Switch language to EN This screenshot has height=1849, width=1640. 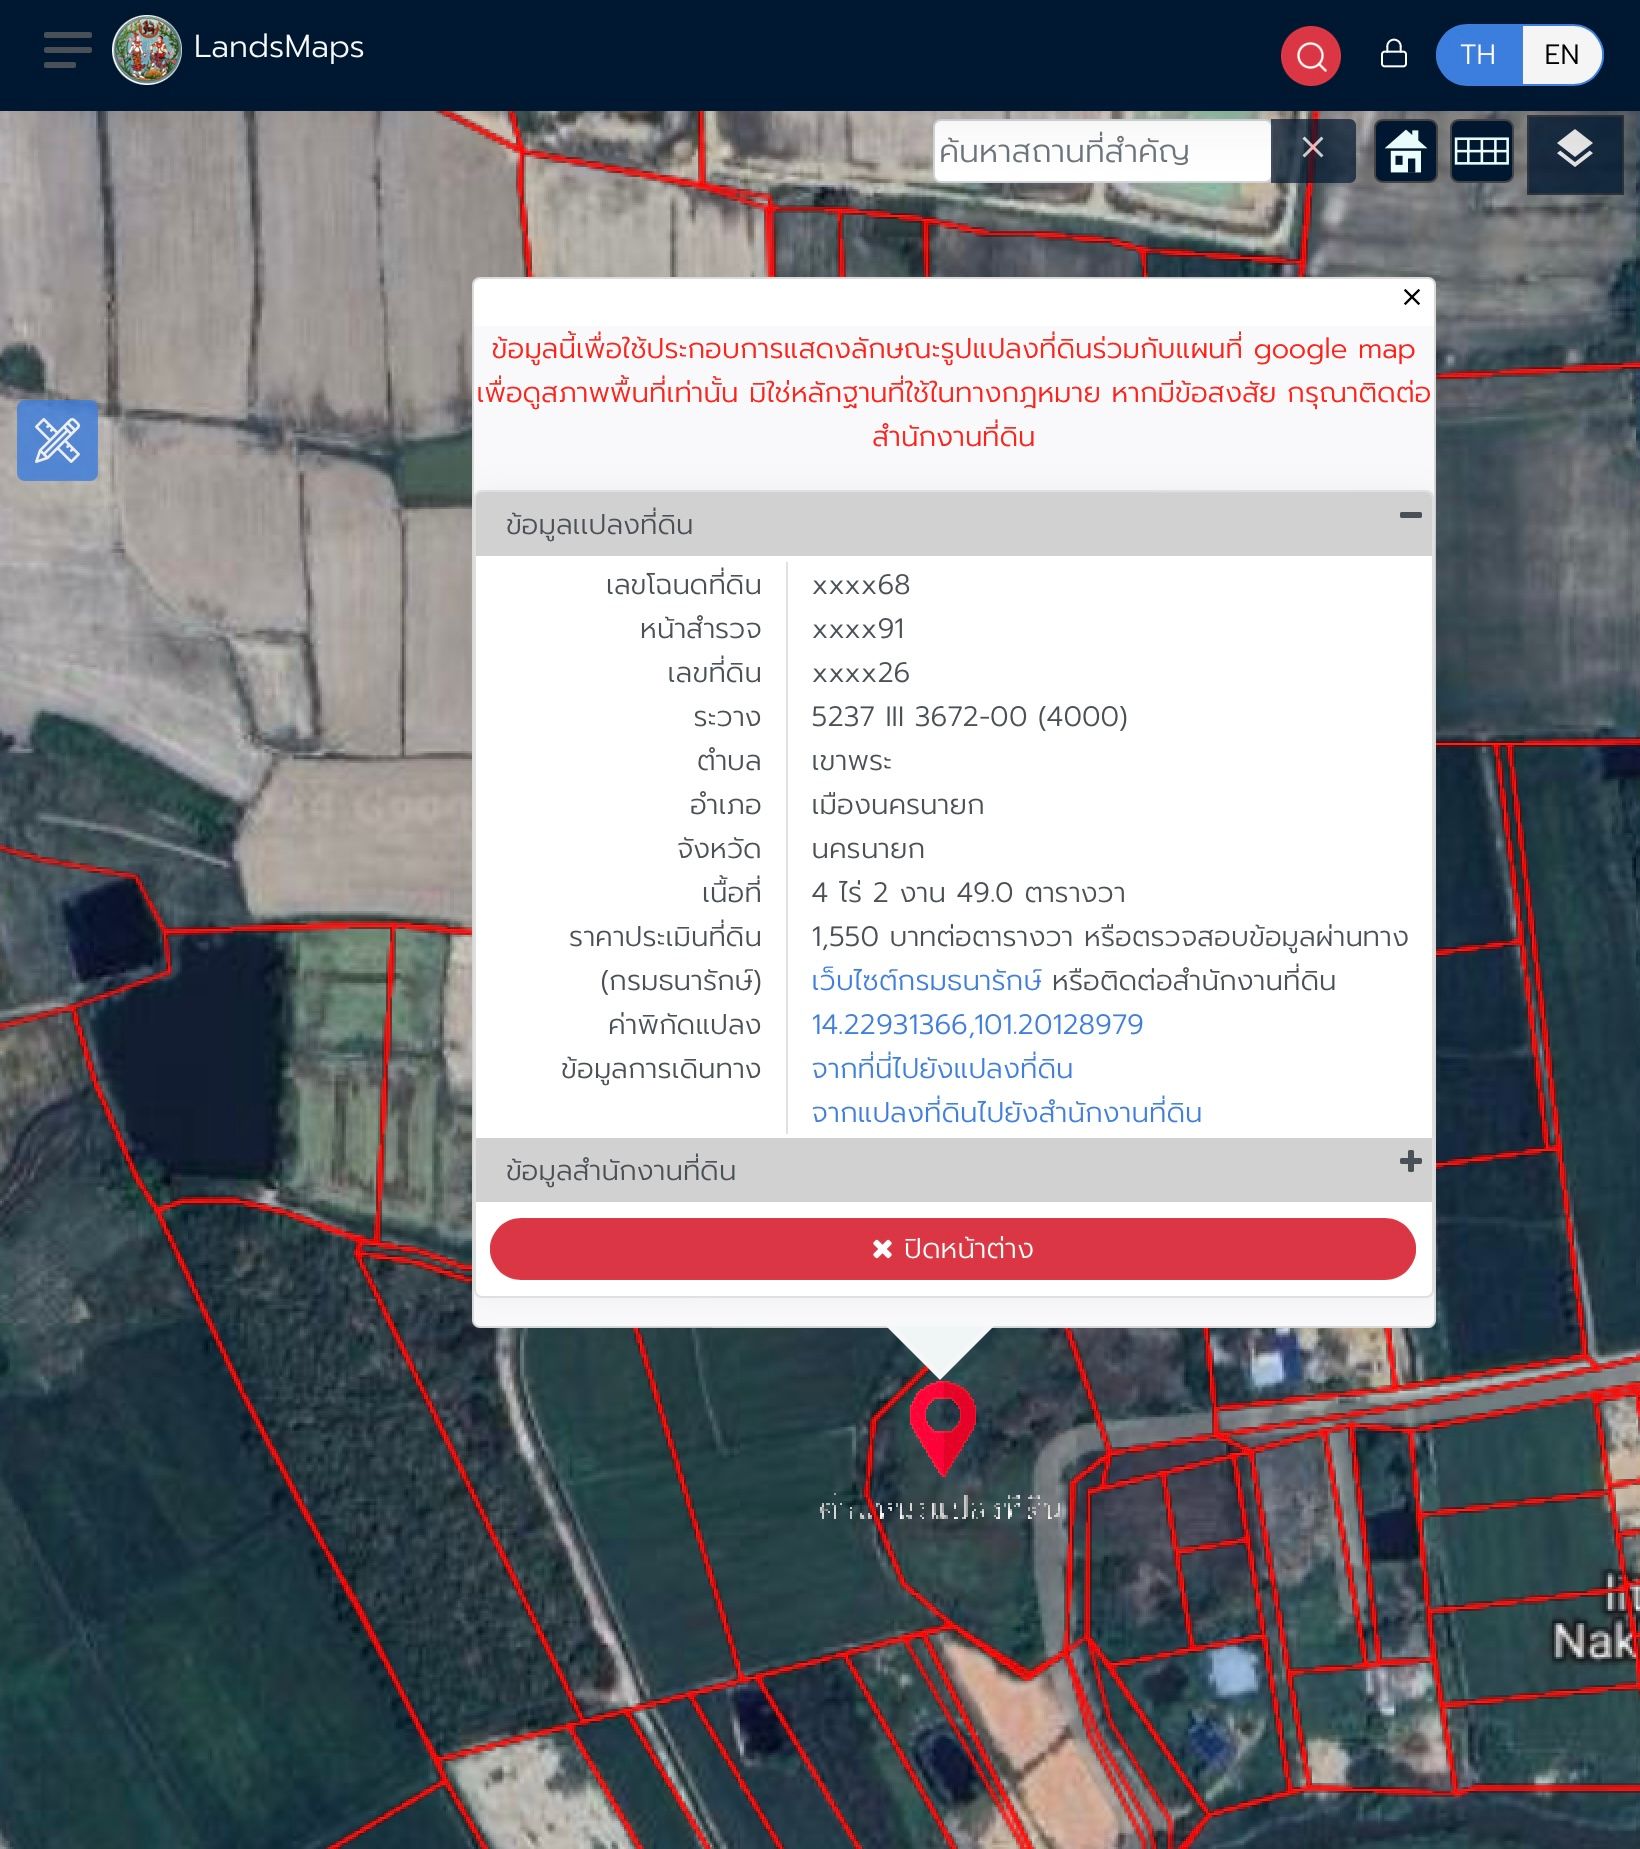[x=1561, y=55]
